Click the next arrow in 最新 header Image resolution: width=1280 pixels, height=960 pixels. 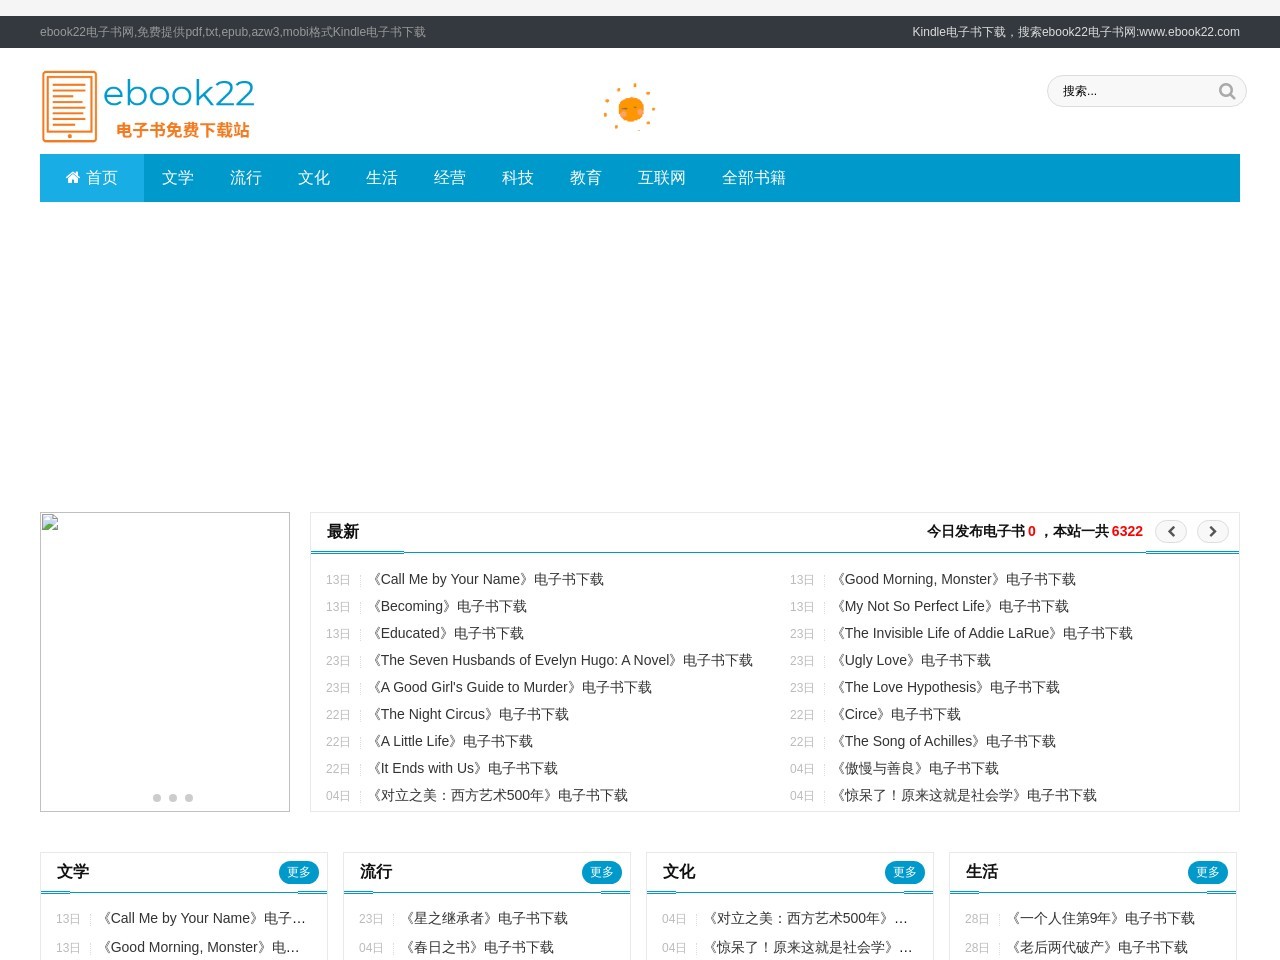coord(1213,531)
